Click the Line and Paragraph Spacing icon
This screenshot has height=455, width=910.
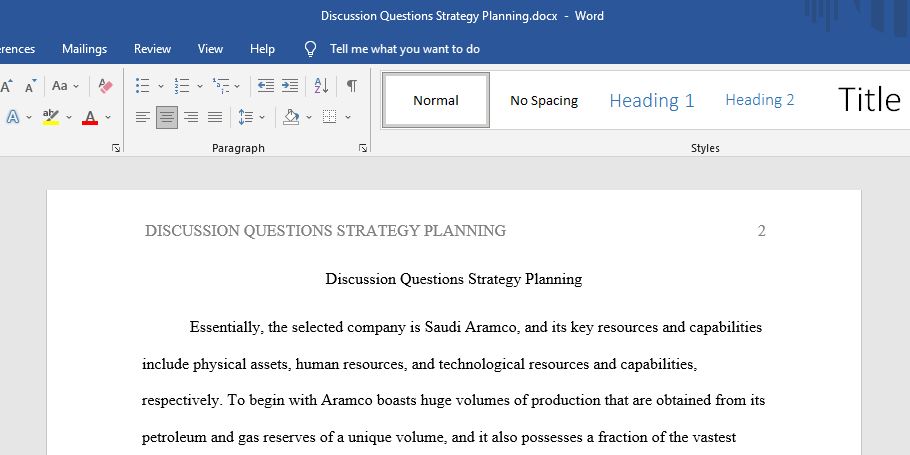click(245, 117)
